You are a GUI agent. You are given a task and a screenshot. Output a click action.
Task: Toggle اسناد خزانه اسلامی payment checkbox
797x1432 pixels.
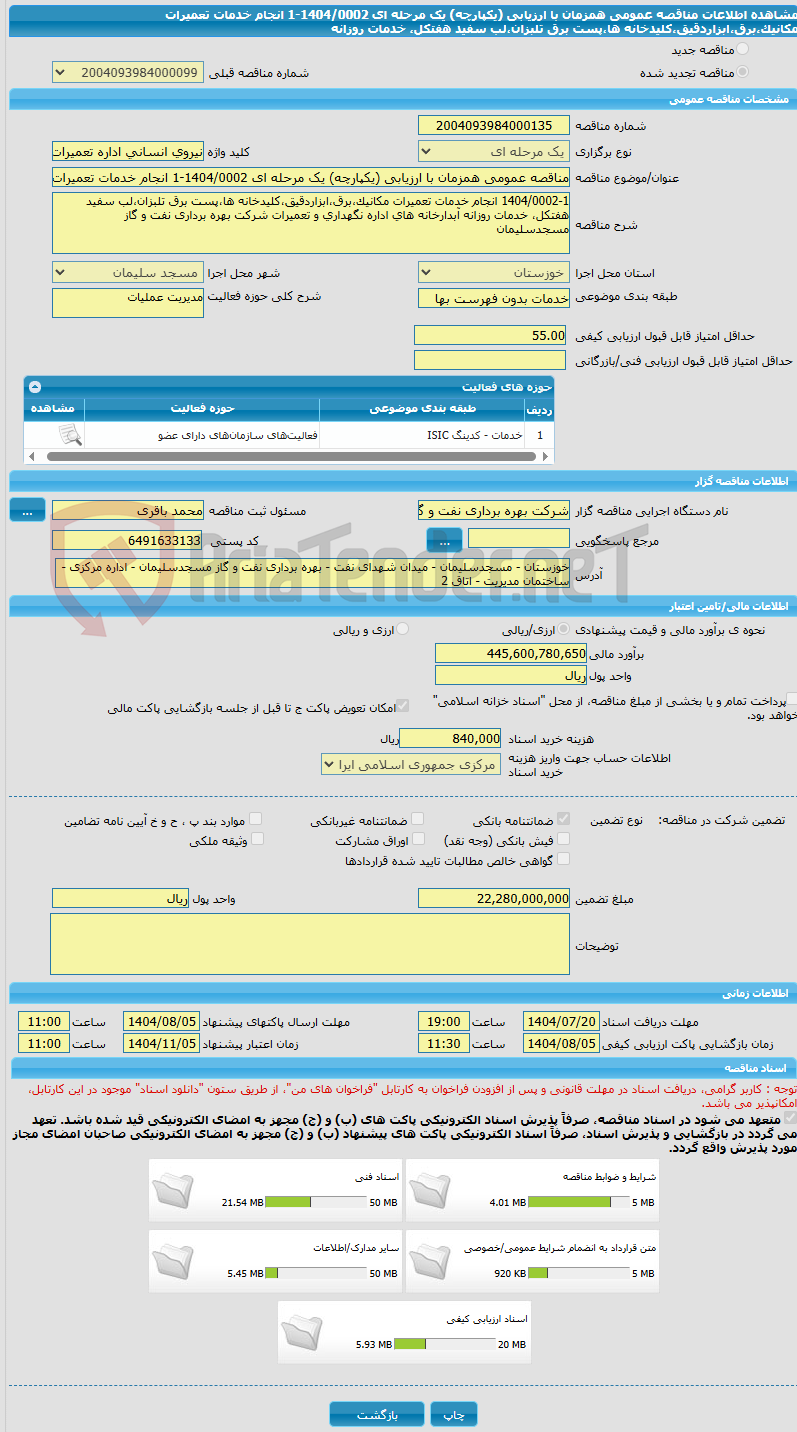(x=791, y=700)
